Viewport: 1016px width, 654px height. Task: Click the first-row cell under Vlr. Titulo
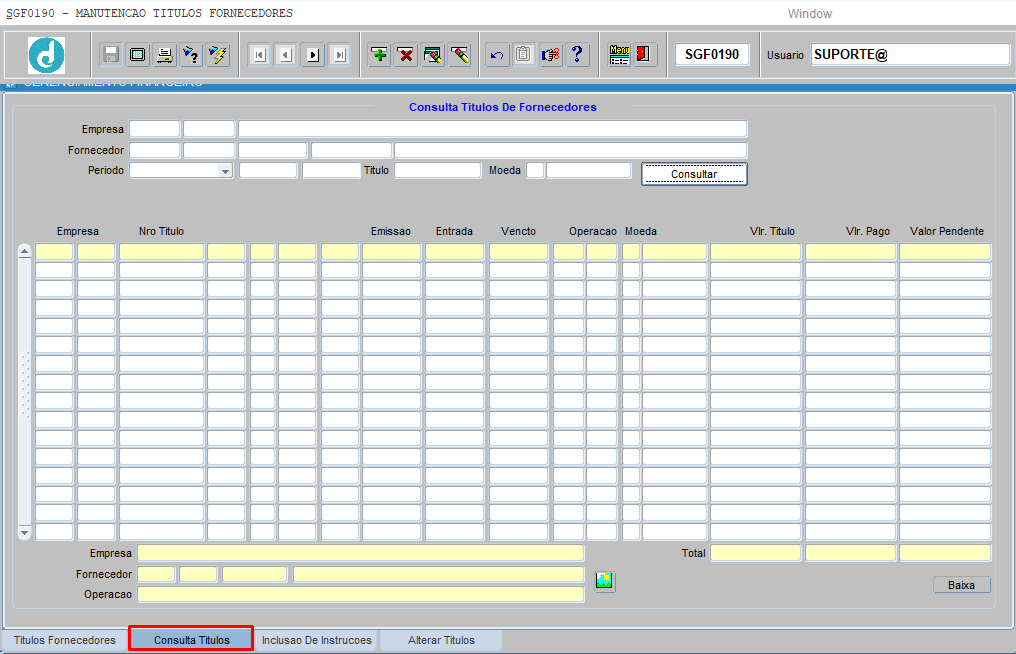756,251
